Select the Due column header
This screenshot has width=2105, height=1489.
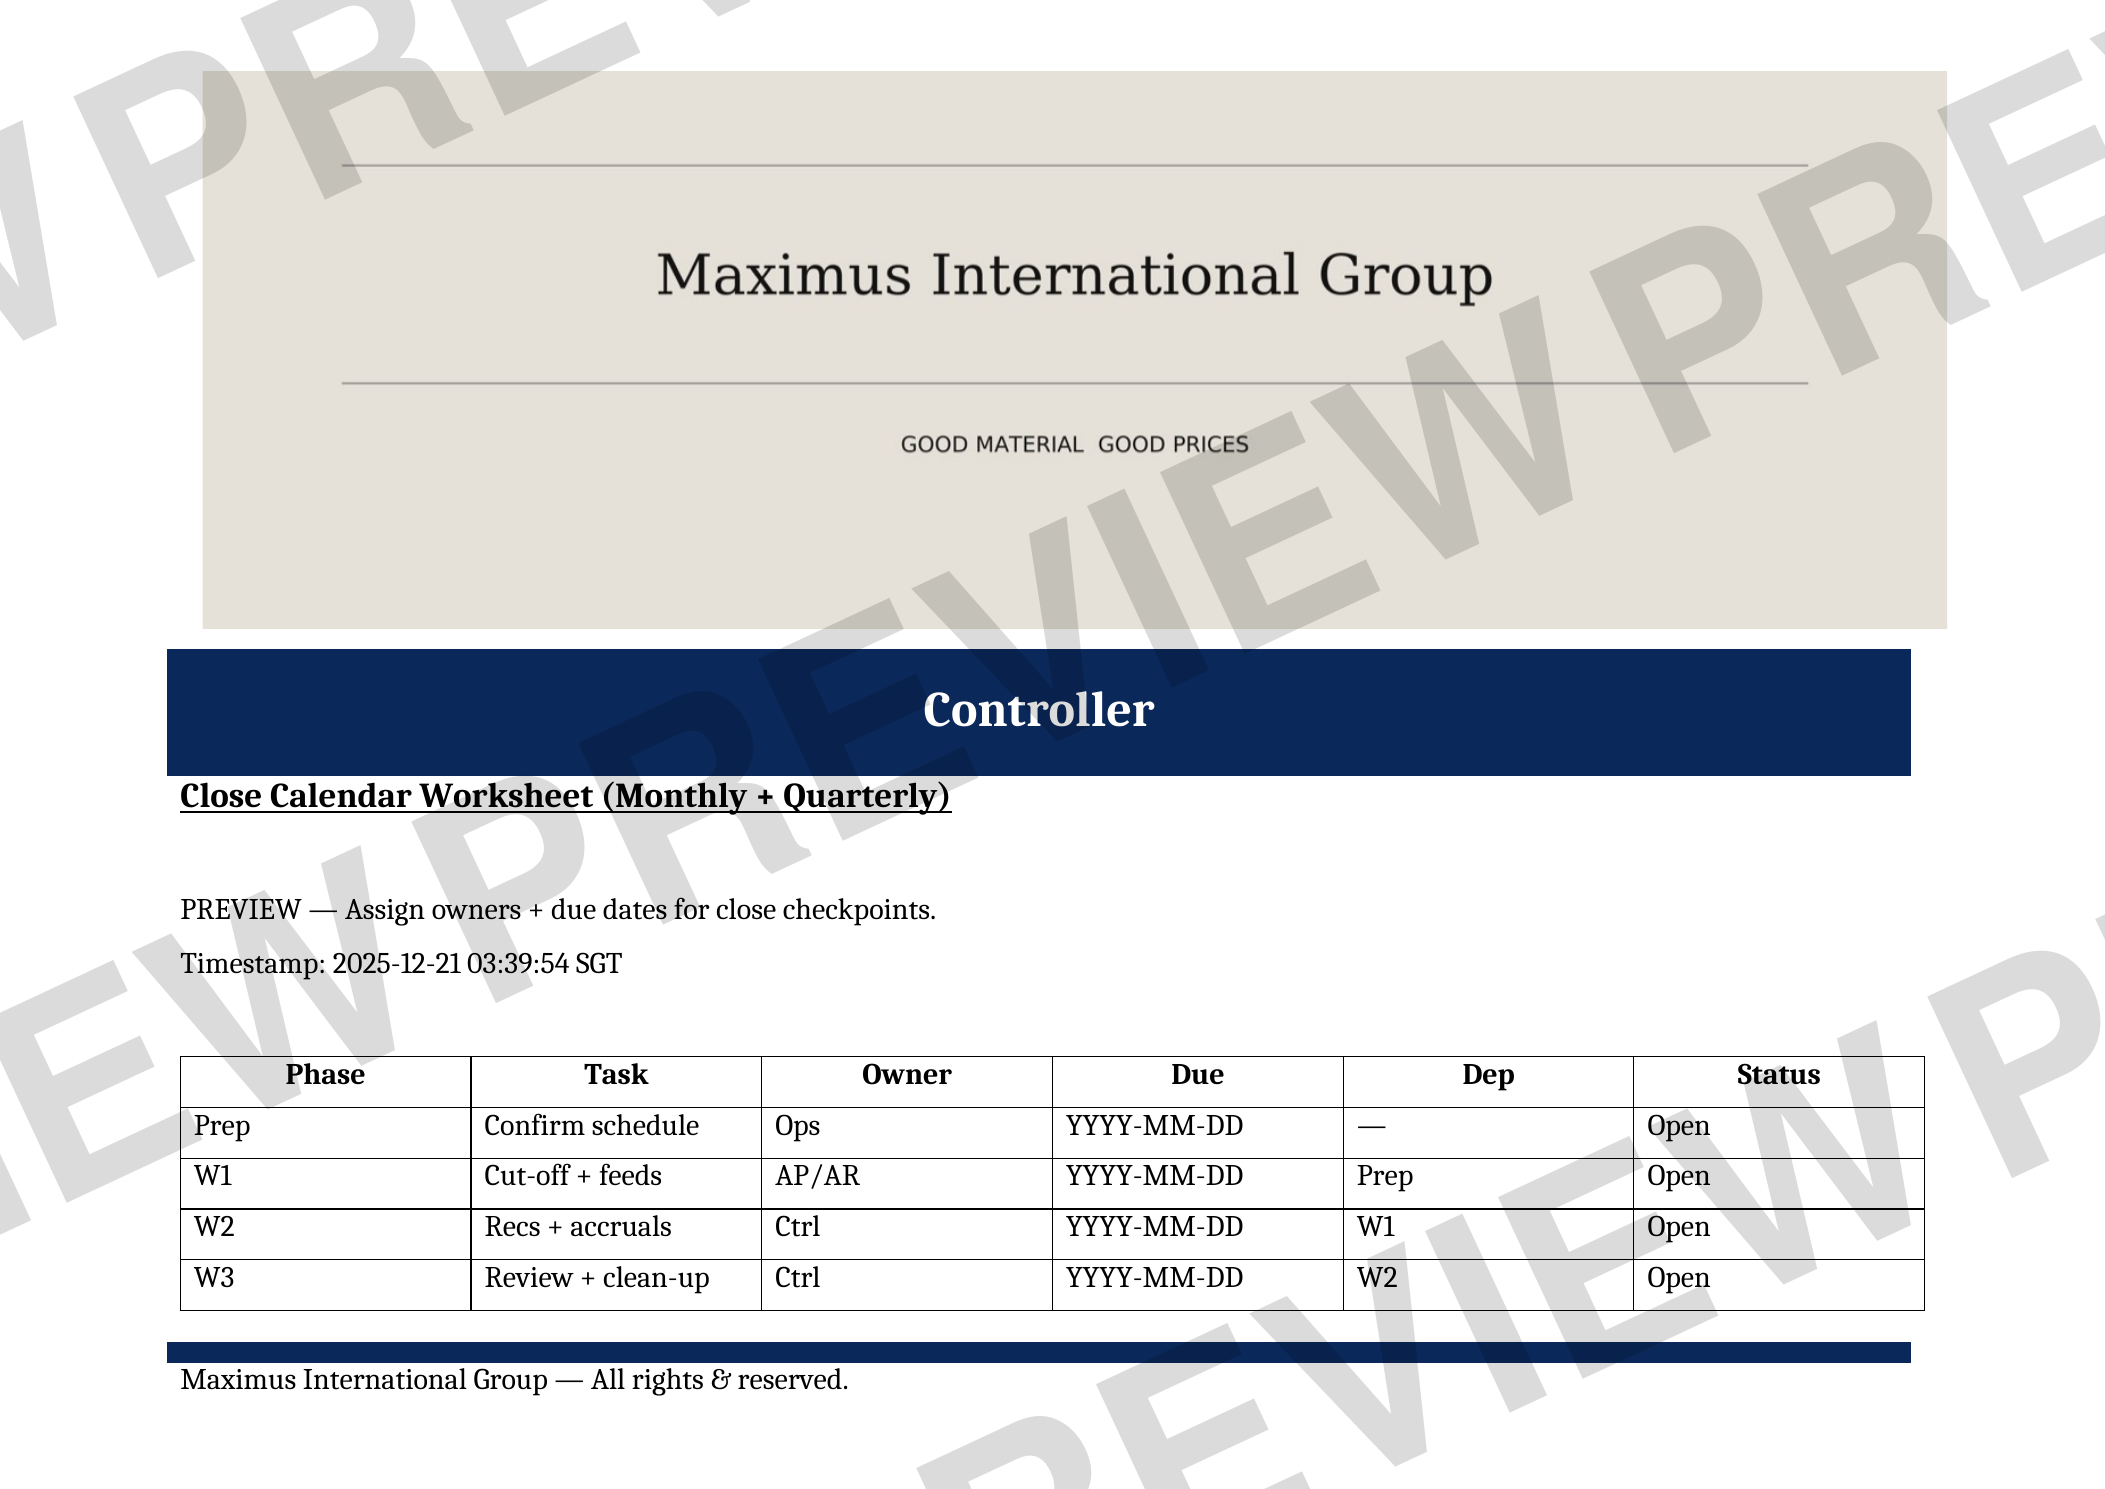pyautogui.click(x=1197, y=1075)
